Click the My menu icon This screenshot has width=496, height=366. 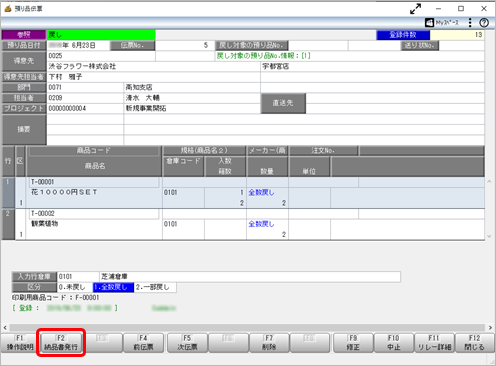(442, 23)
